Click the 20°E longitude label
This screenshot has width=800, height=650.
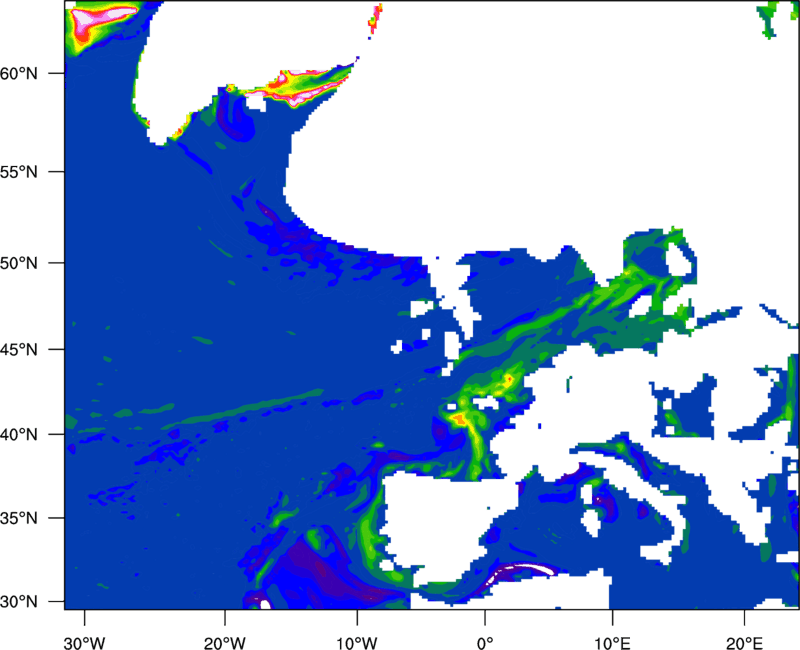(744, 643)
